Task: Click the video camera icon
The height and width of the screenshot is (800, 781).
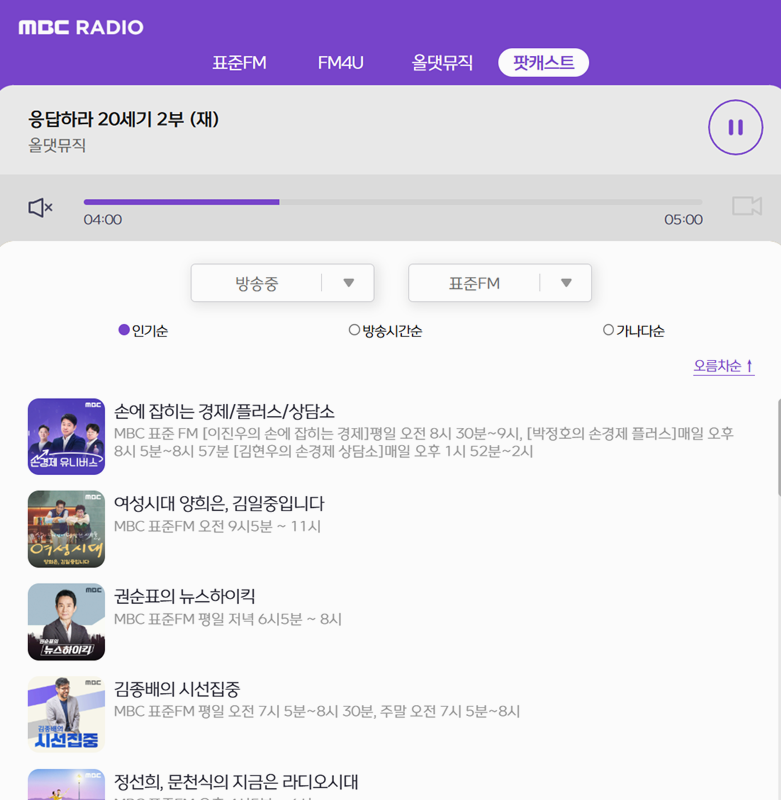Action: pyautogui.click(x=747, y=206)
